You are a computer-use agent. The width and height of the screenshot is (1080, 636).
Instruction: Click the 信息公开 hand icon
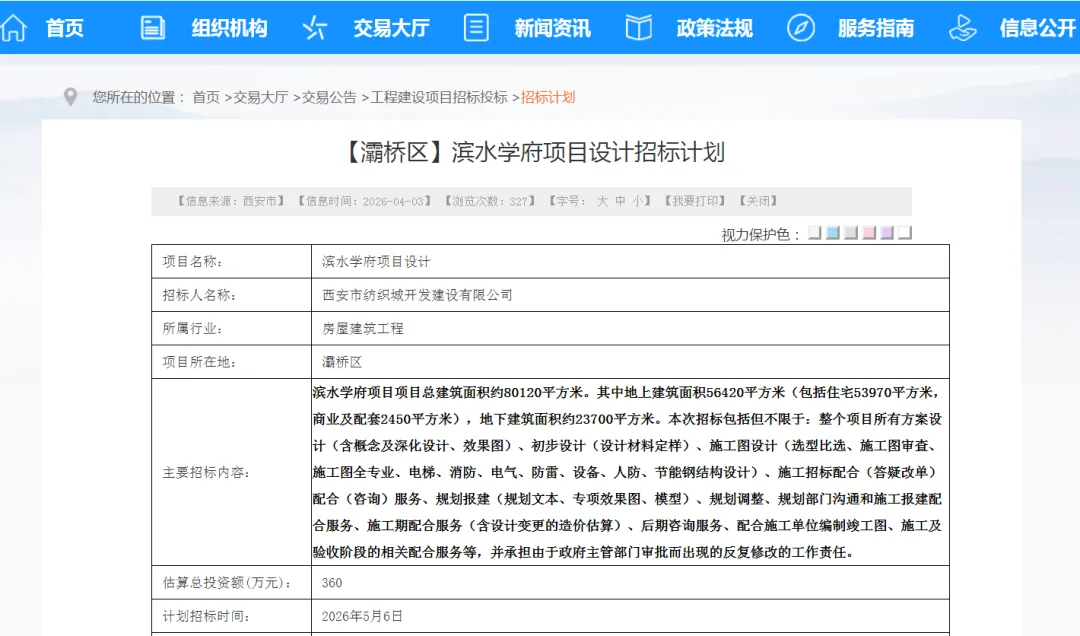962,28
